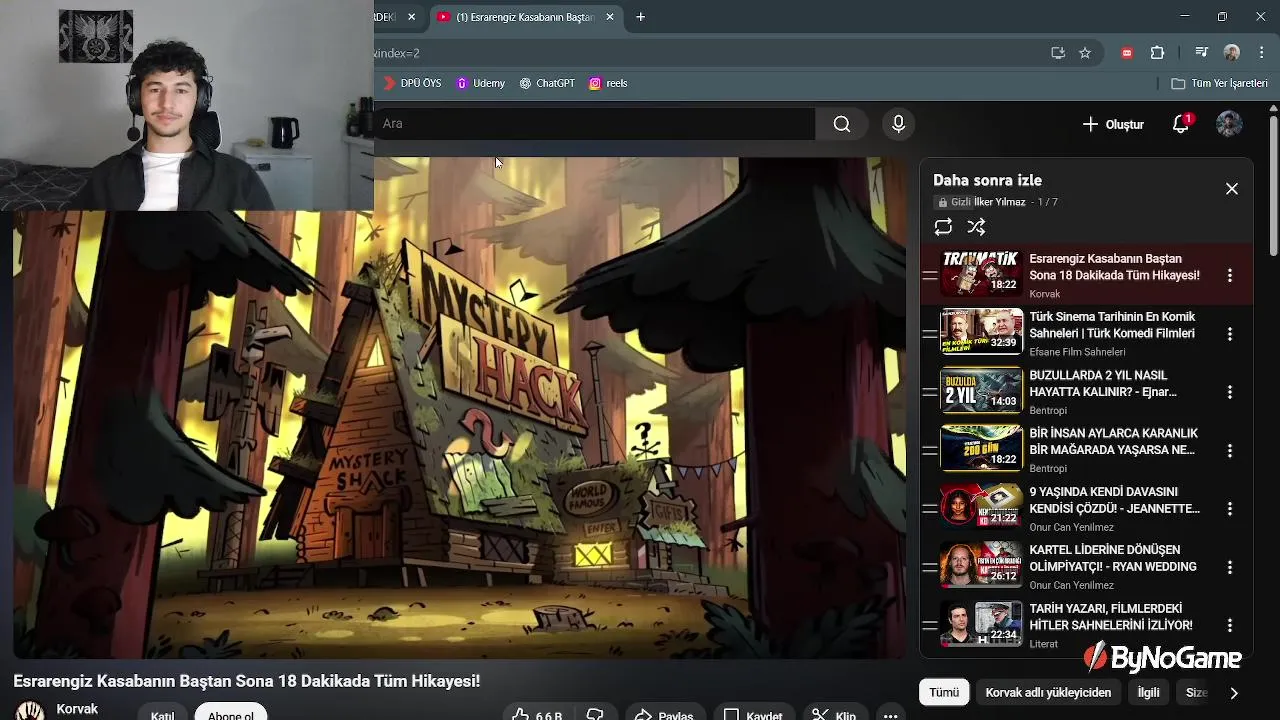Bookmark this page with star icon
This screenshot has height=720, width=1280.
(1085, 53)
